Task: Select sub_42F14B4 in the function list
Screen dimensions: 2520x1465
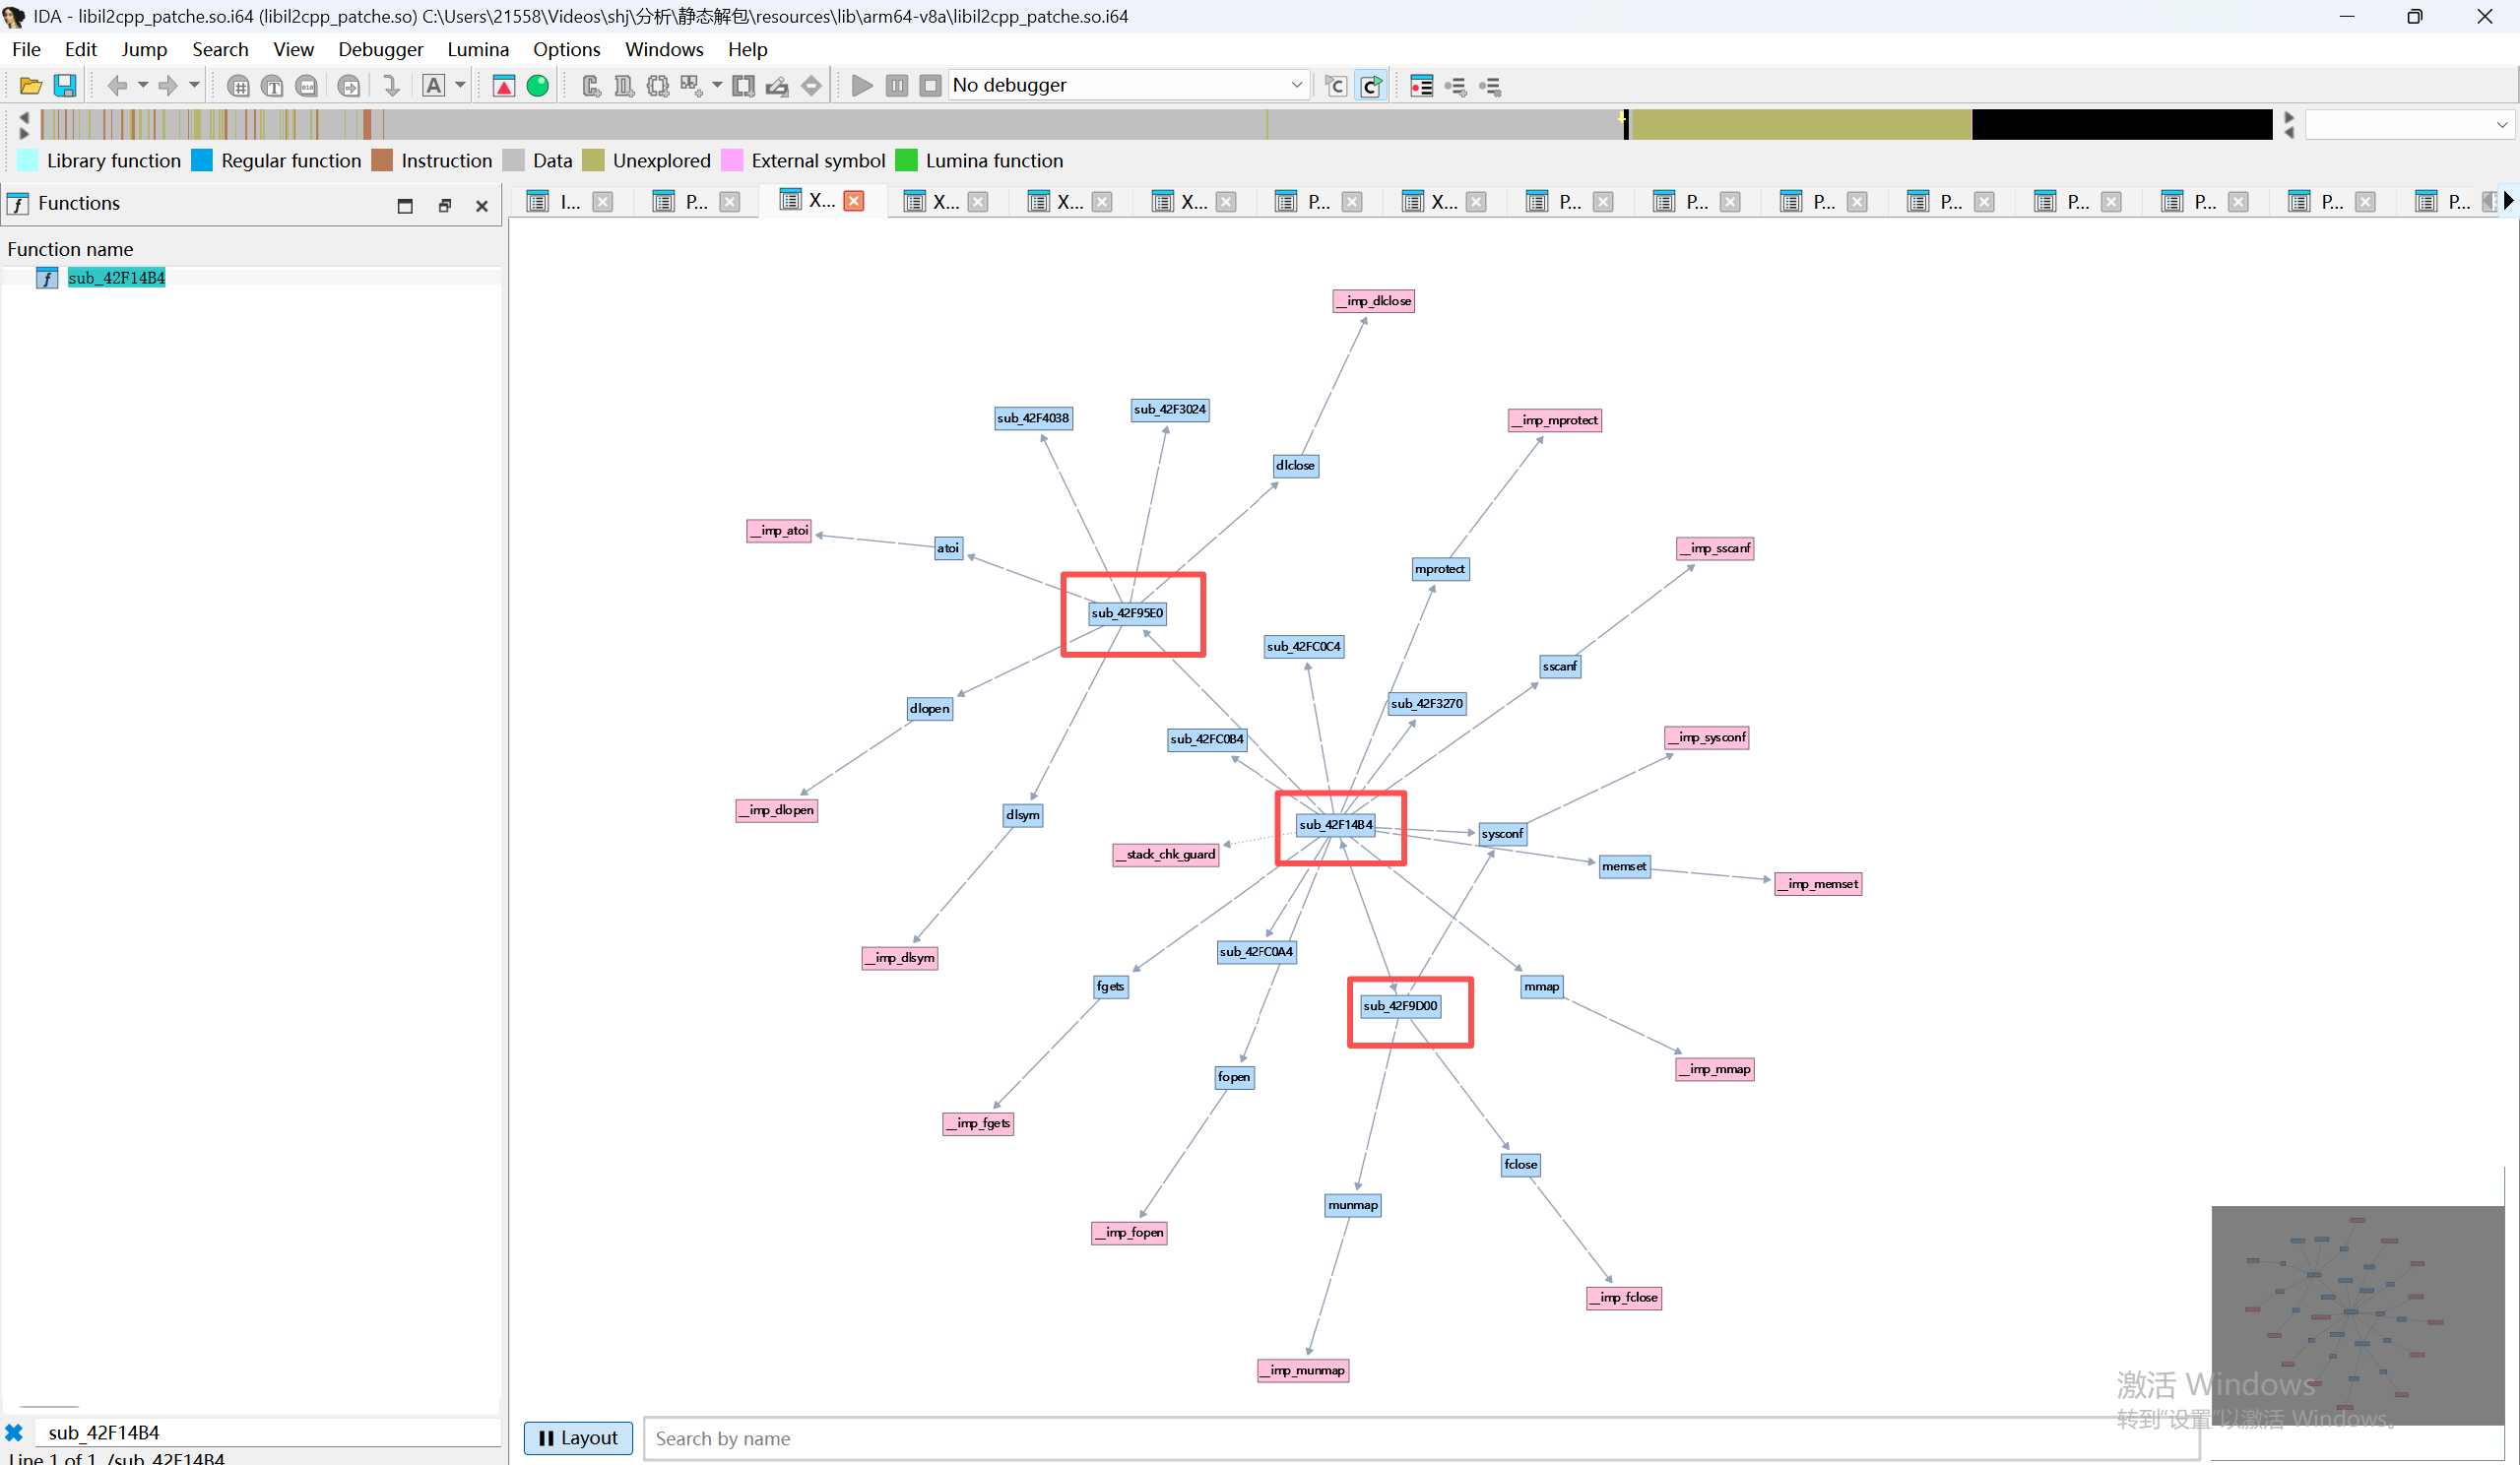Action: point(116,278)
